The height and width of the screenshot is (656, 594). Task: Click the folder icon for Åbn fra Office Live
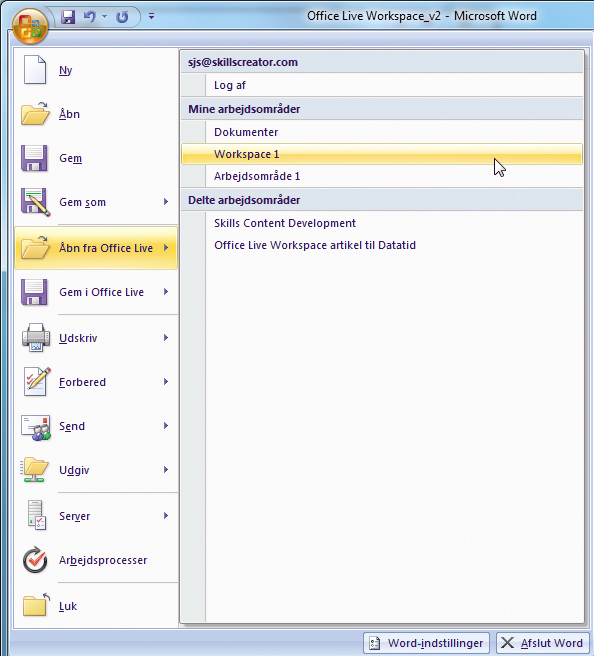(x=35, y=247)
